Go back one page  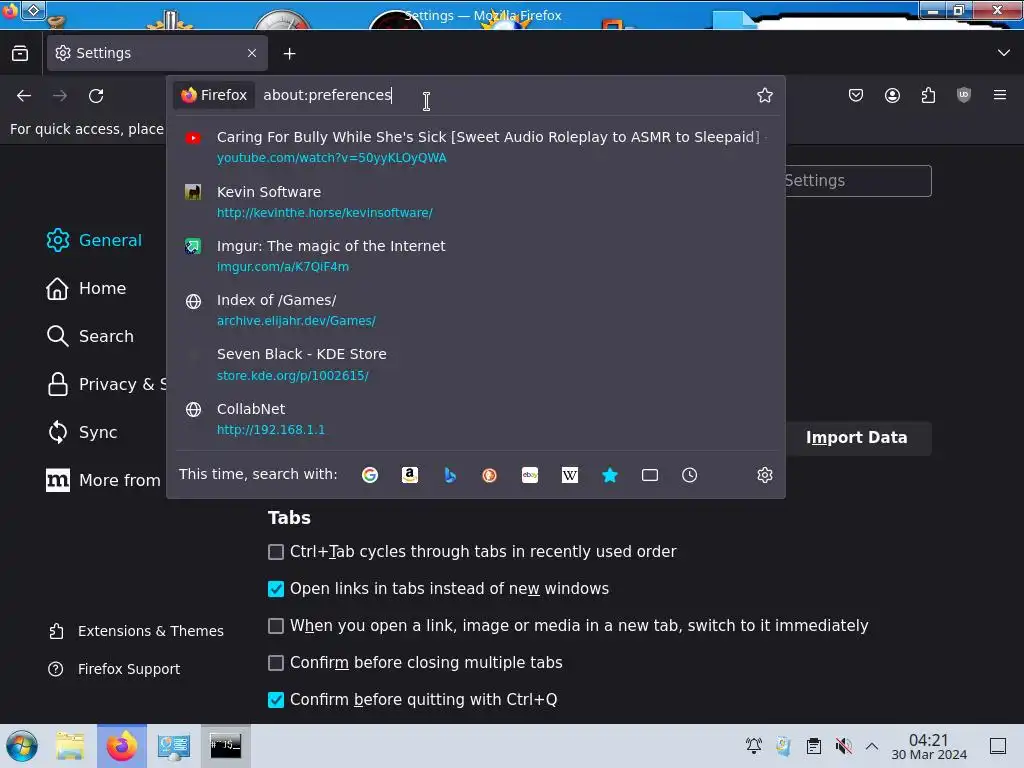(24, 96)
